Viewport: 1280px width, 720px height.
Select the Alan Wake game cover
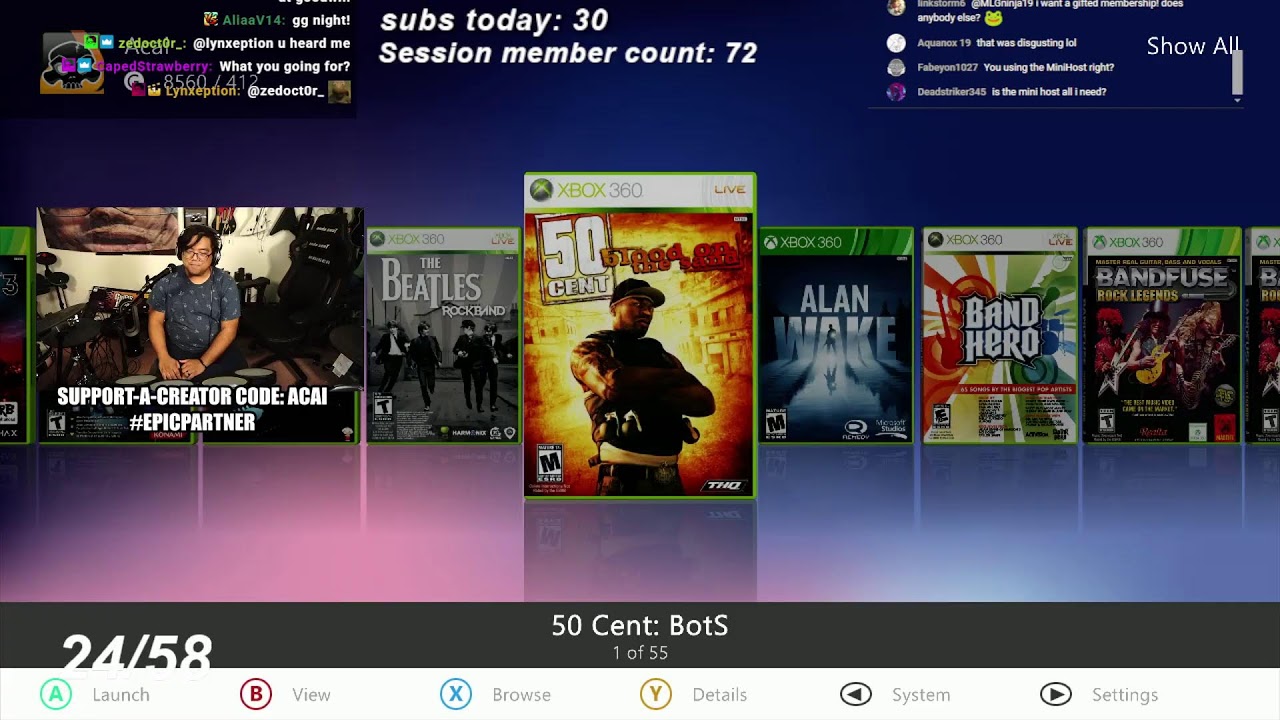[836, 335]
